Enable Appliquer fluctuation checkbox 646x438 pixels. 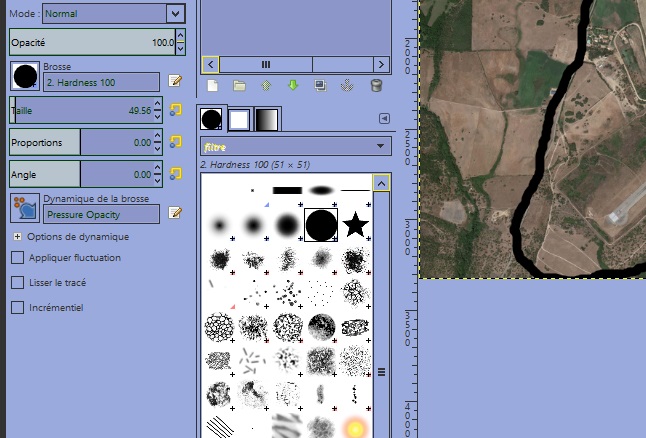click(x=17, y=258)
